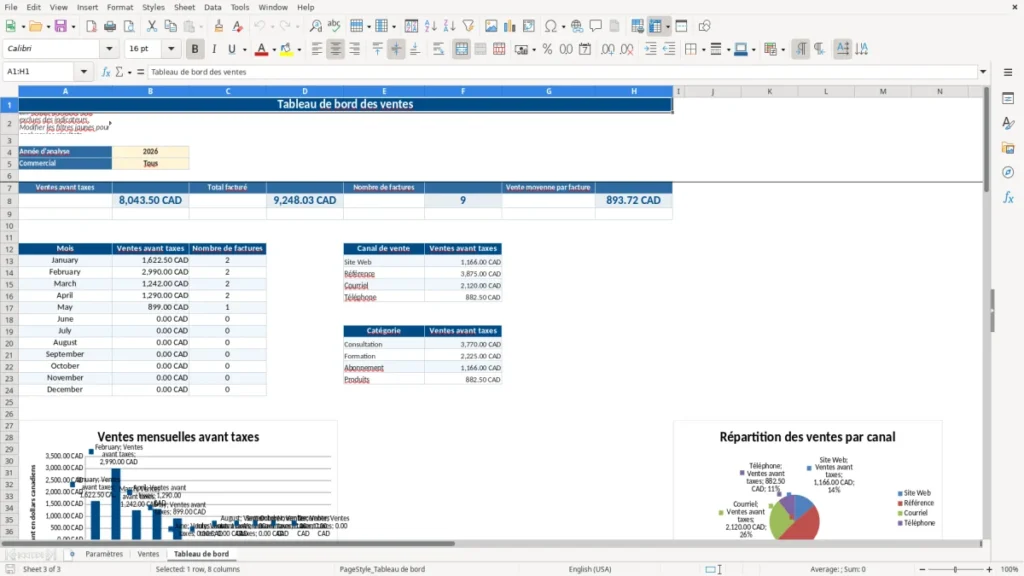Viewport: 1024px width, 576px height.
Task: Open the sidebar Navigator icon
Action: [x=1008, y=172]
